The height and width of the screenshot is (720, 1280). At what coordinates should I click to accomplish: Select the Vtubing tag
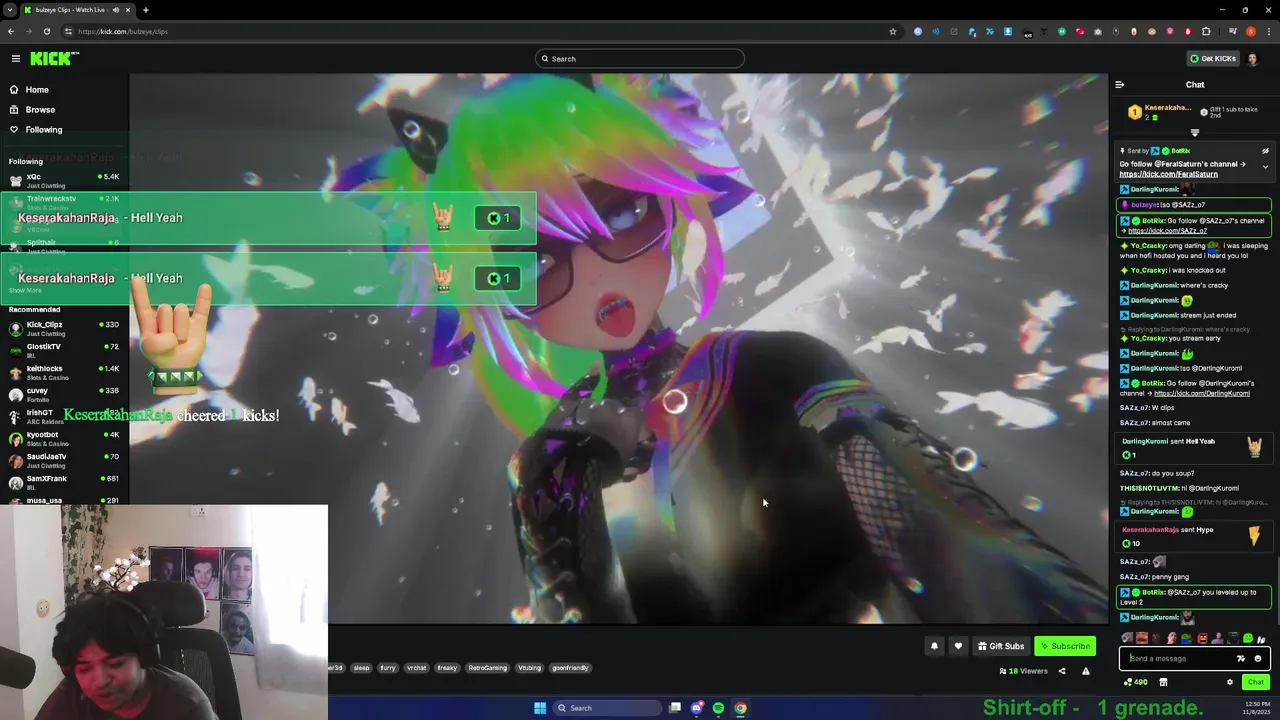pos(530,668)
